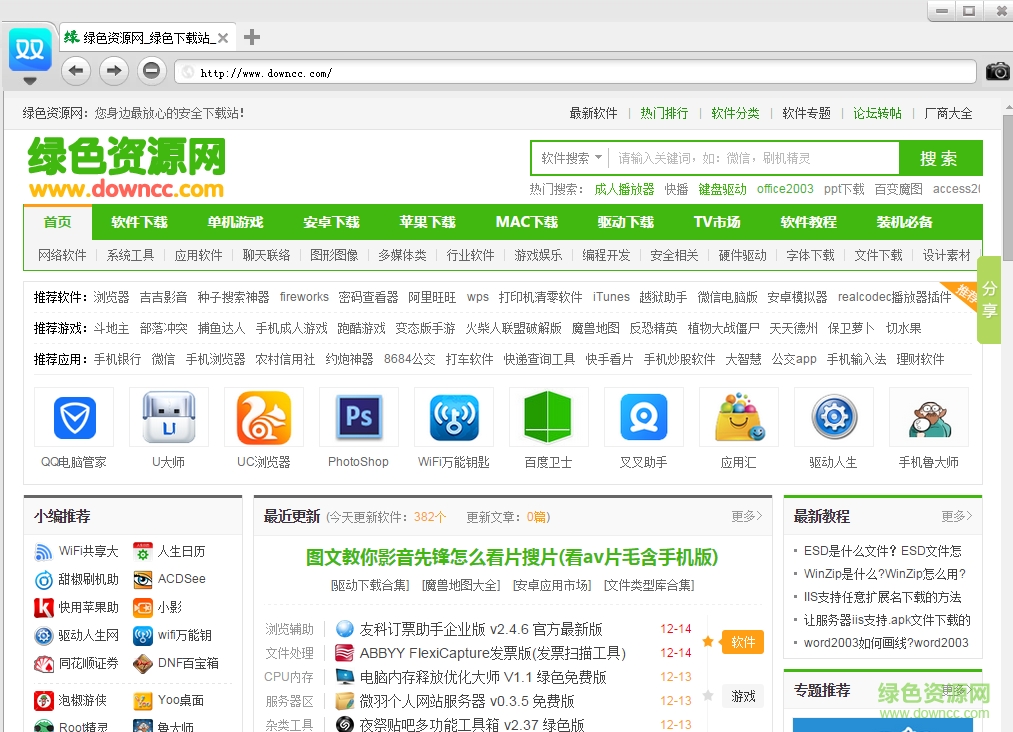Select the 安卓下载 navigation tab
Screen dimensions: 1013x732
331,222
